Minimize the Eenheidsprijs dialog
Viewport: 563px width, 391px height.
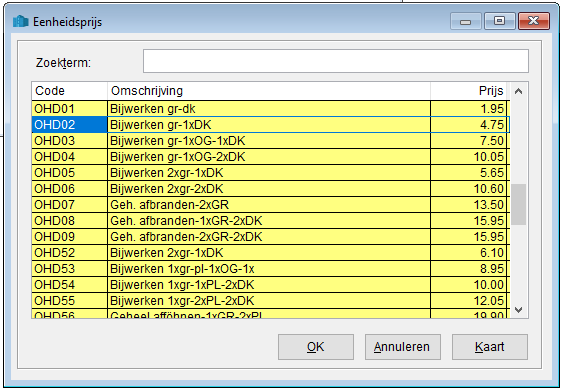[466, 22]
